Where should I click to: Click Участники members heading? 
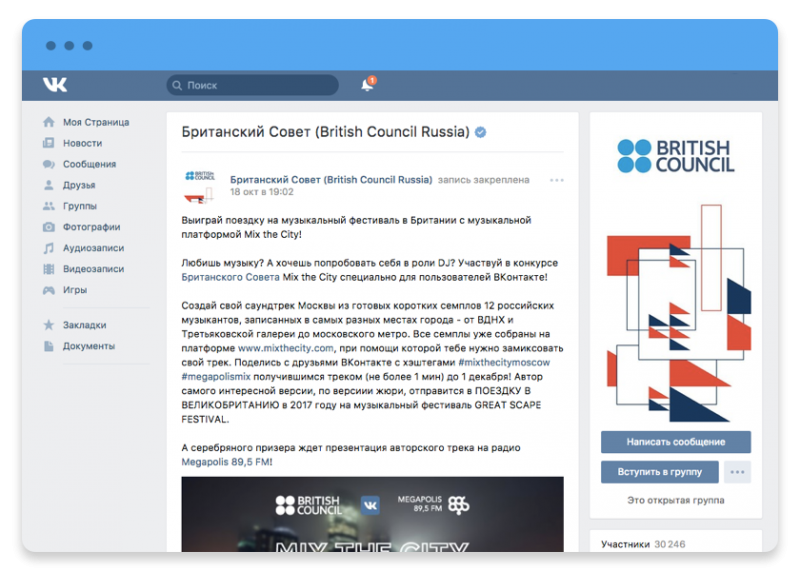[x=626, y=544]
